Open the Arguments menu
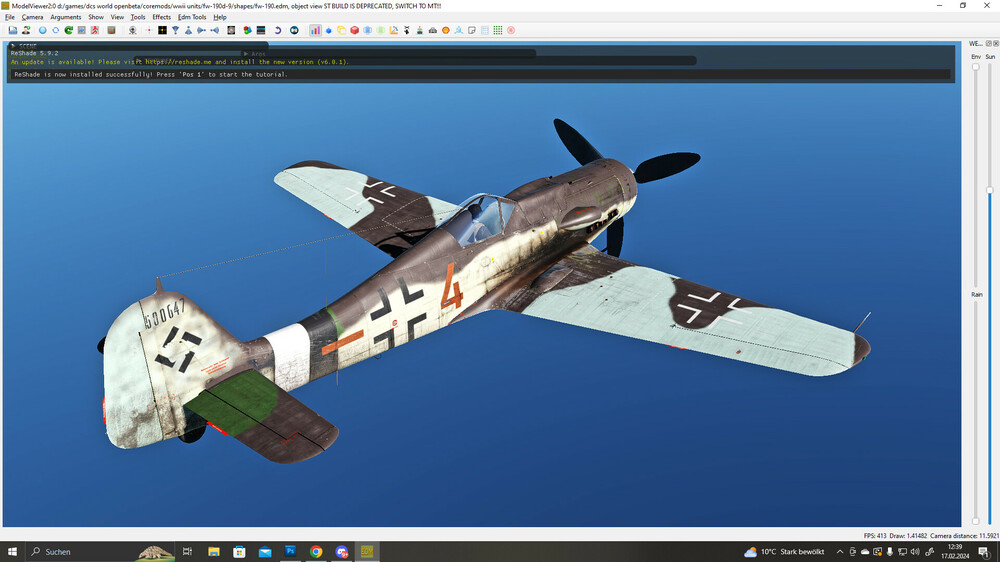 (x=66, y=17)
